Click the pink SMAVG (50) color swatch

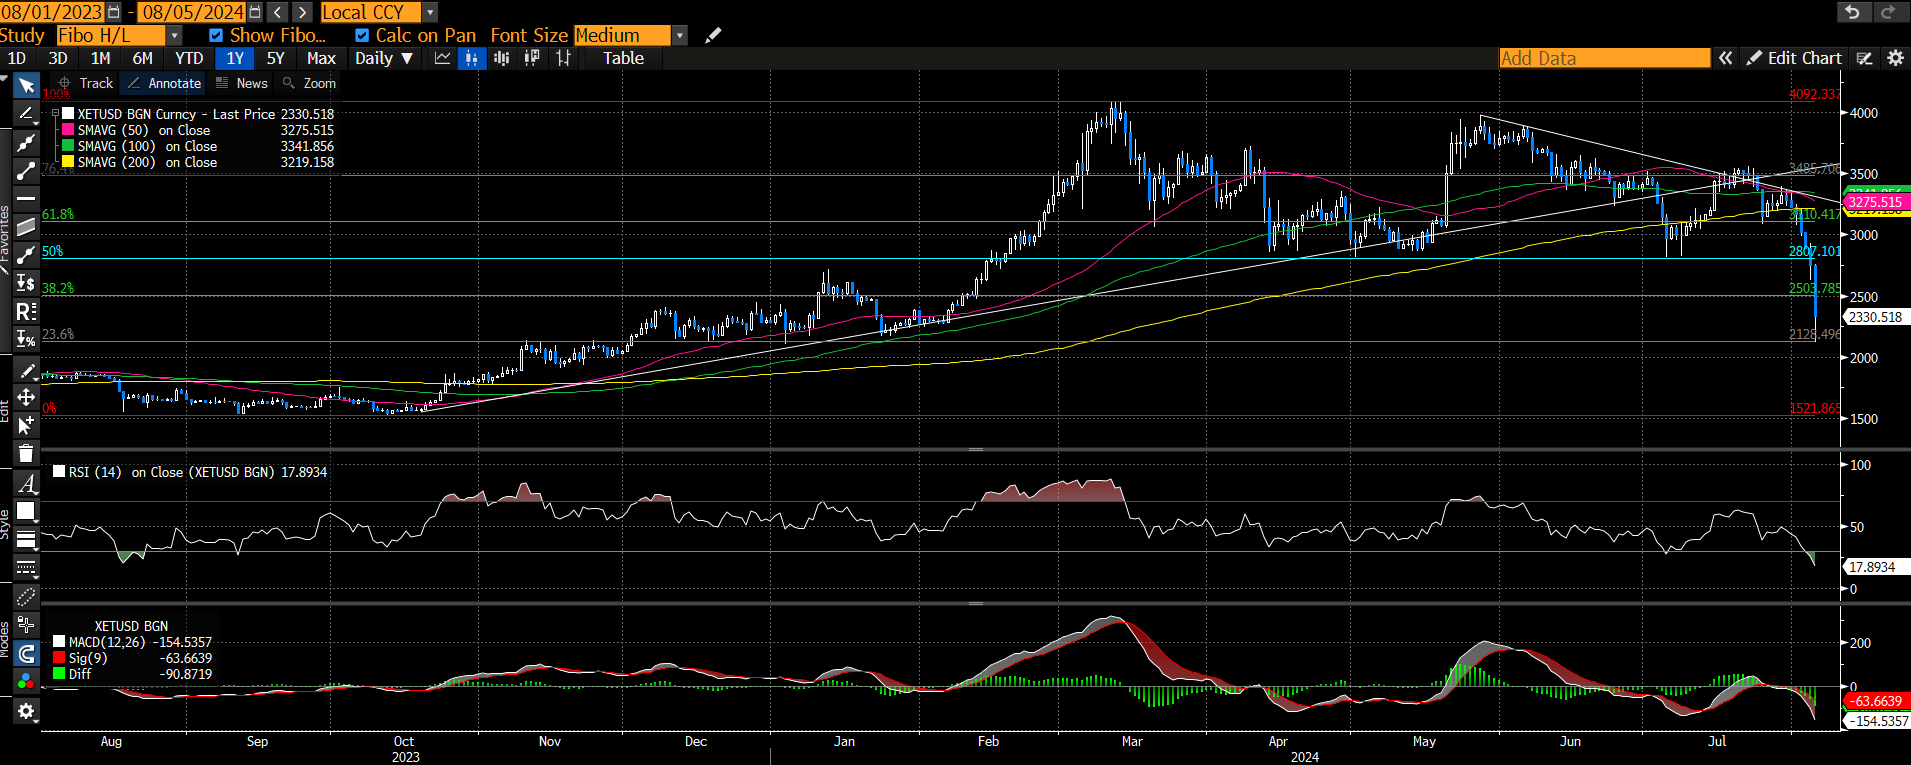point(68,130)
